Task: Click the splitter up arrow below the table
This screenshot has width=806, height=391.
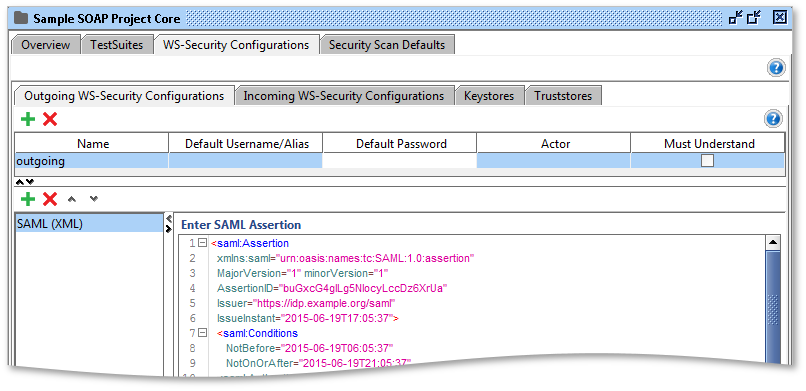Action: 21,181
